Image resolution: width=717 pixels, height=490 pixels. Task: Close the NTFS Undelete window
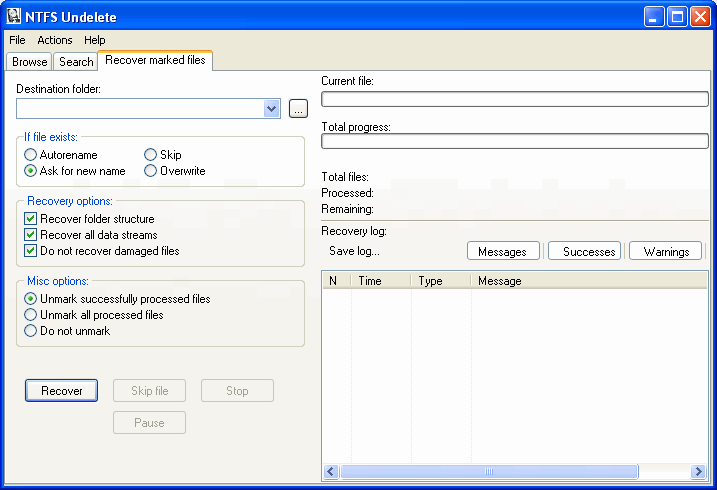(x=700, y=17)
